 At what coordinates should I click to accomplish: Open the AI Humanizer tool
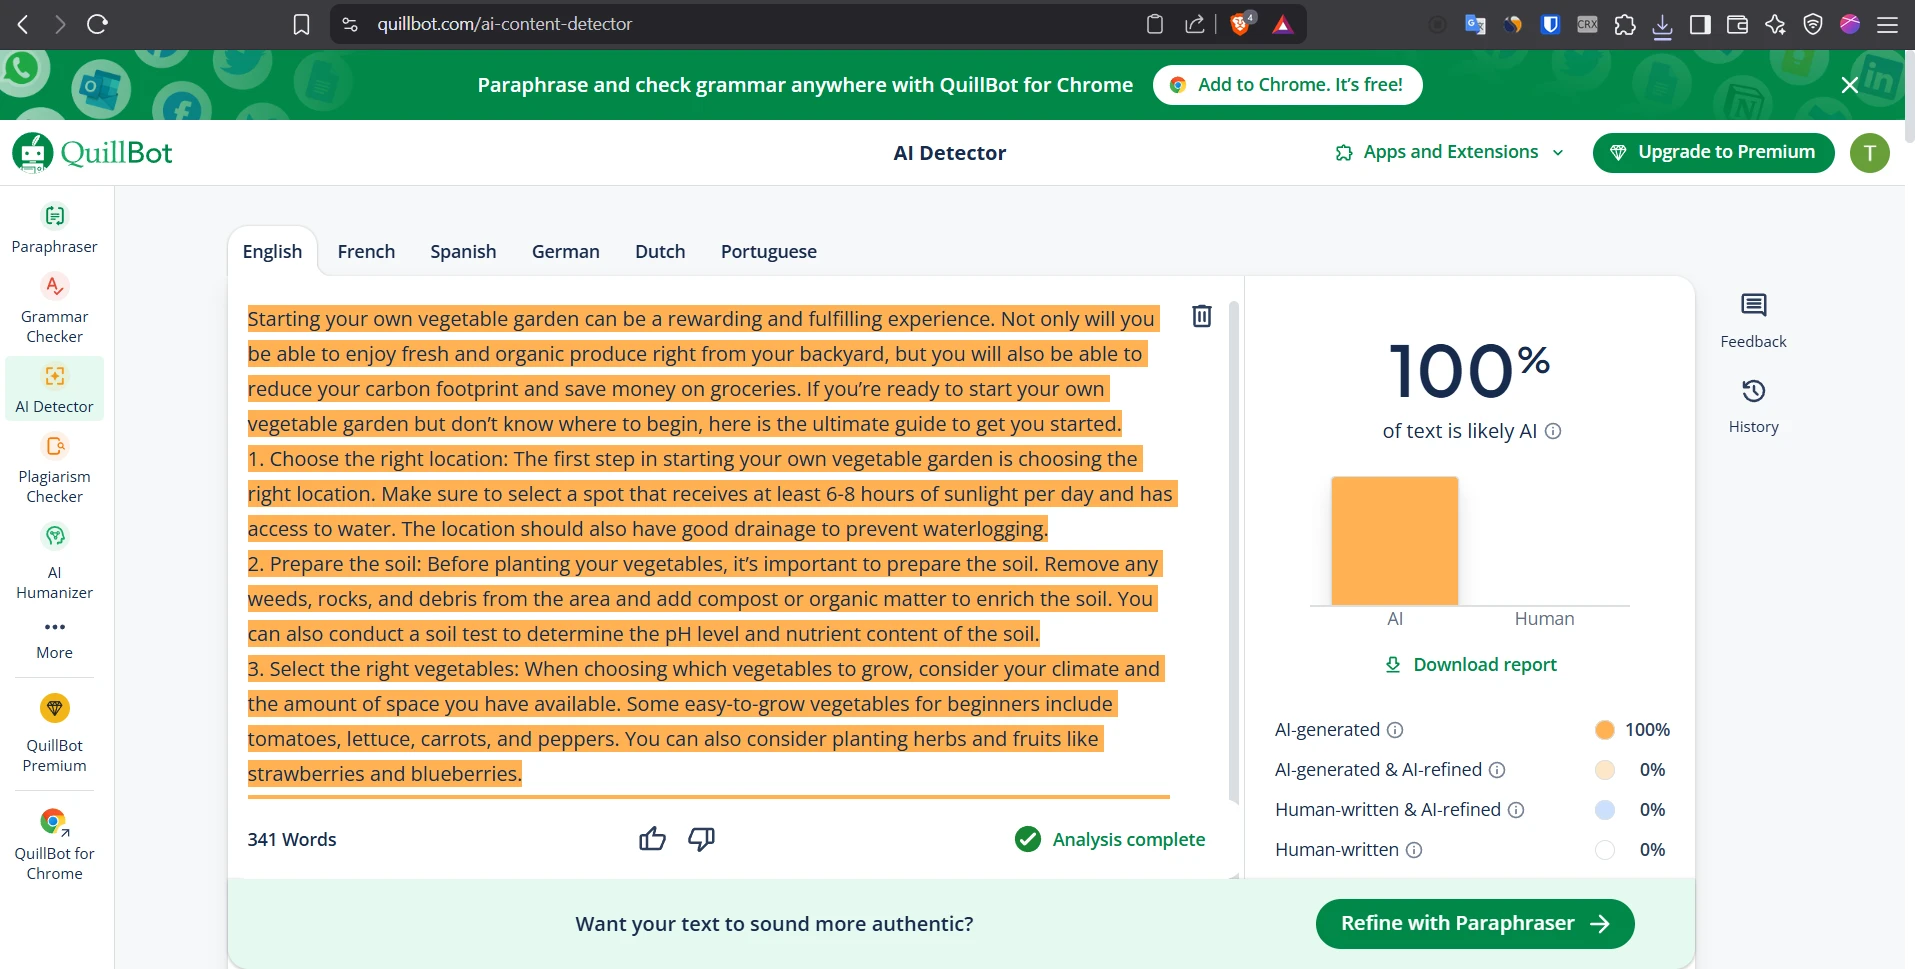tap(54, 562)
